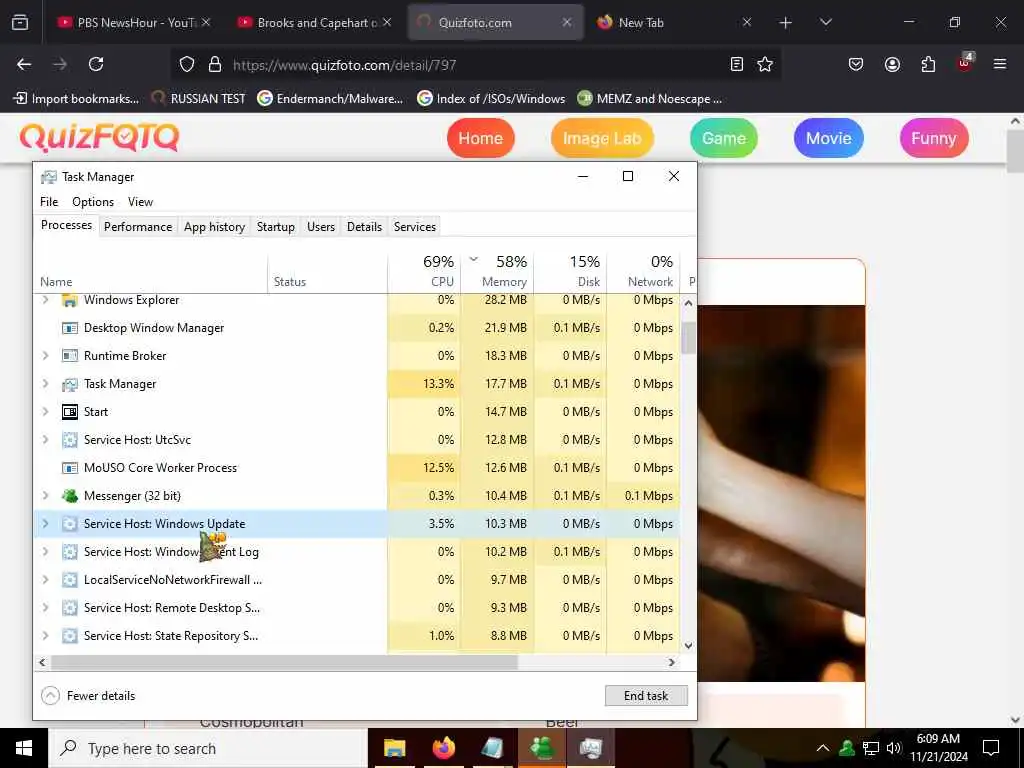
Task: Click the Movie button on QuizFOTO
Action: coord(829,138)
